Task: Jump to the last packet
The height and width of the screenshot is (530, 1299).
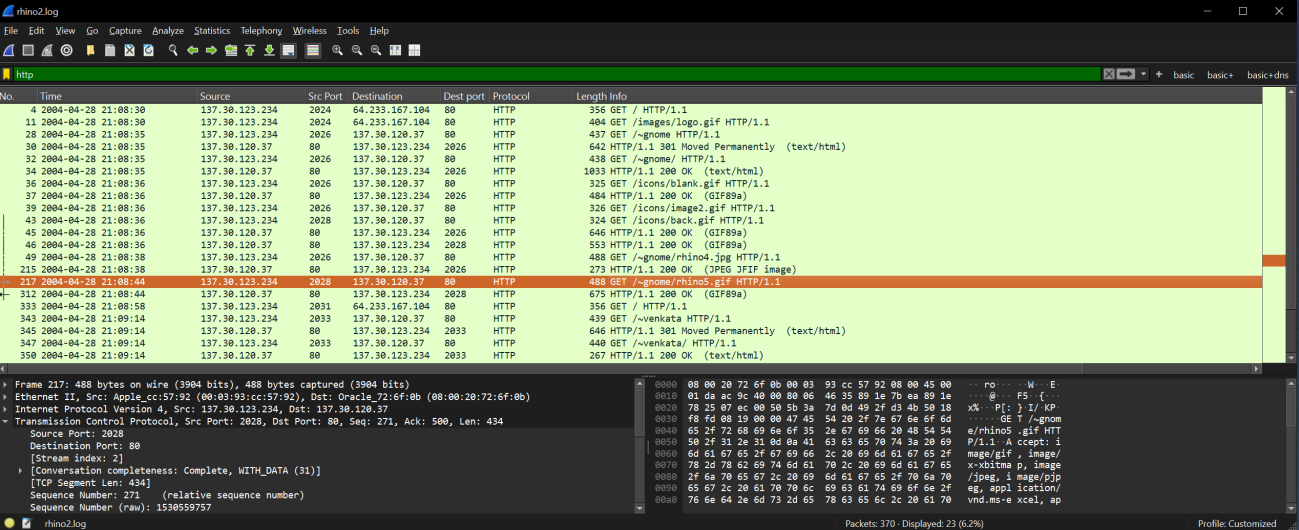Action: click(269, 50)
